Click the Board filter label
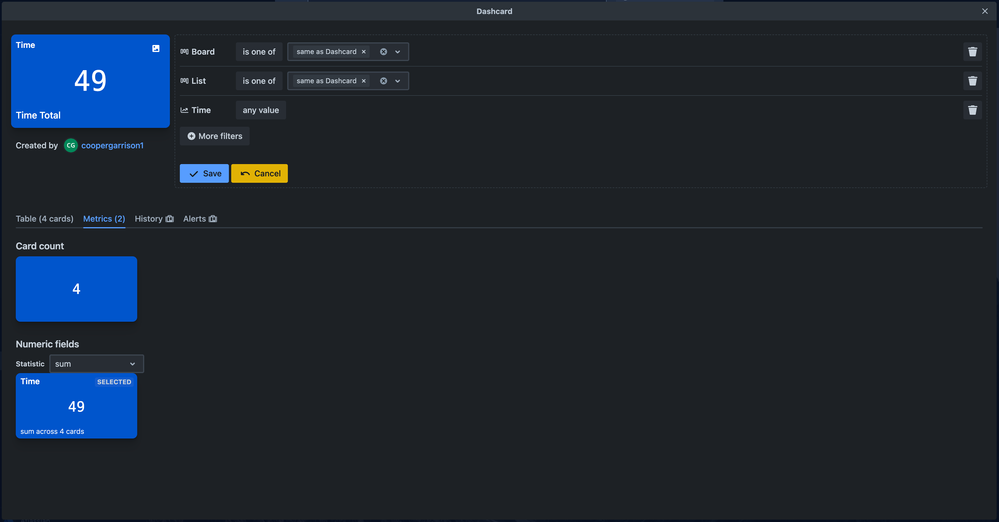The width and height of the screenshot is (999, 522). click(x=203, y=52)
